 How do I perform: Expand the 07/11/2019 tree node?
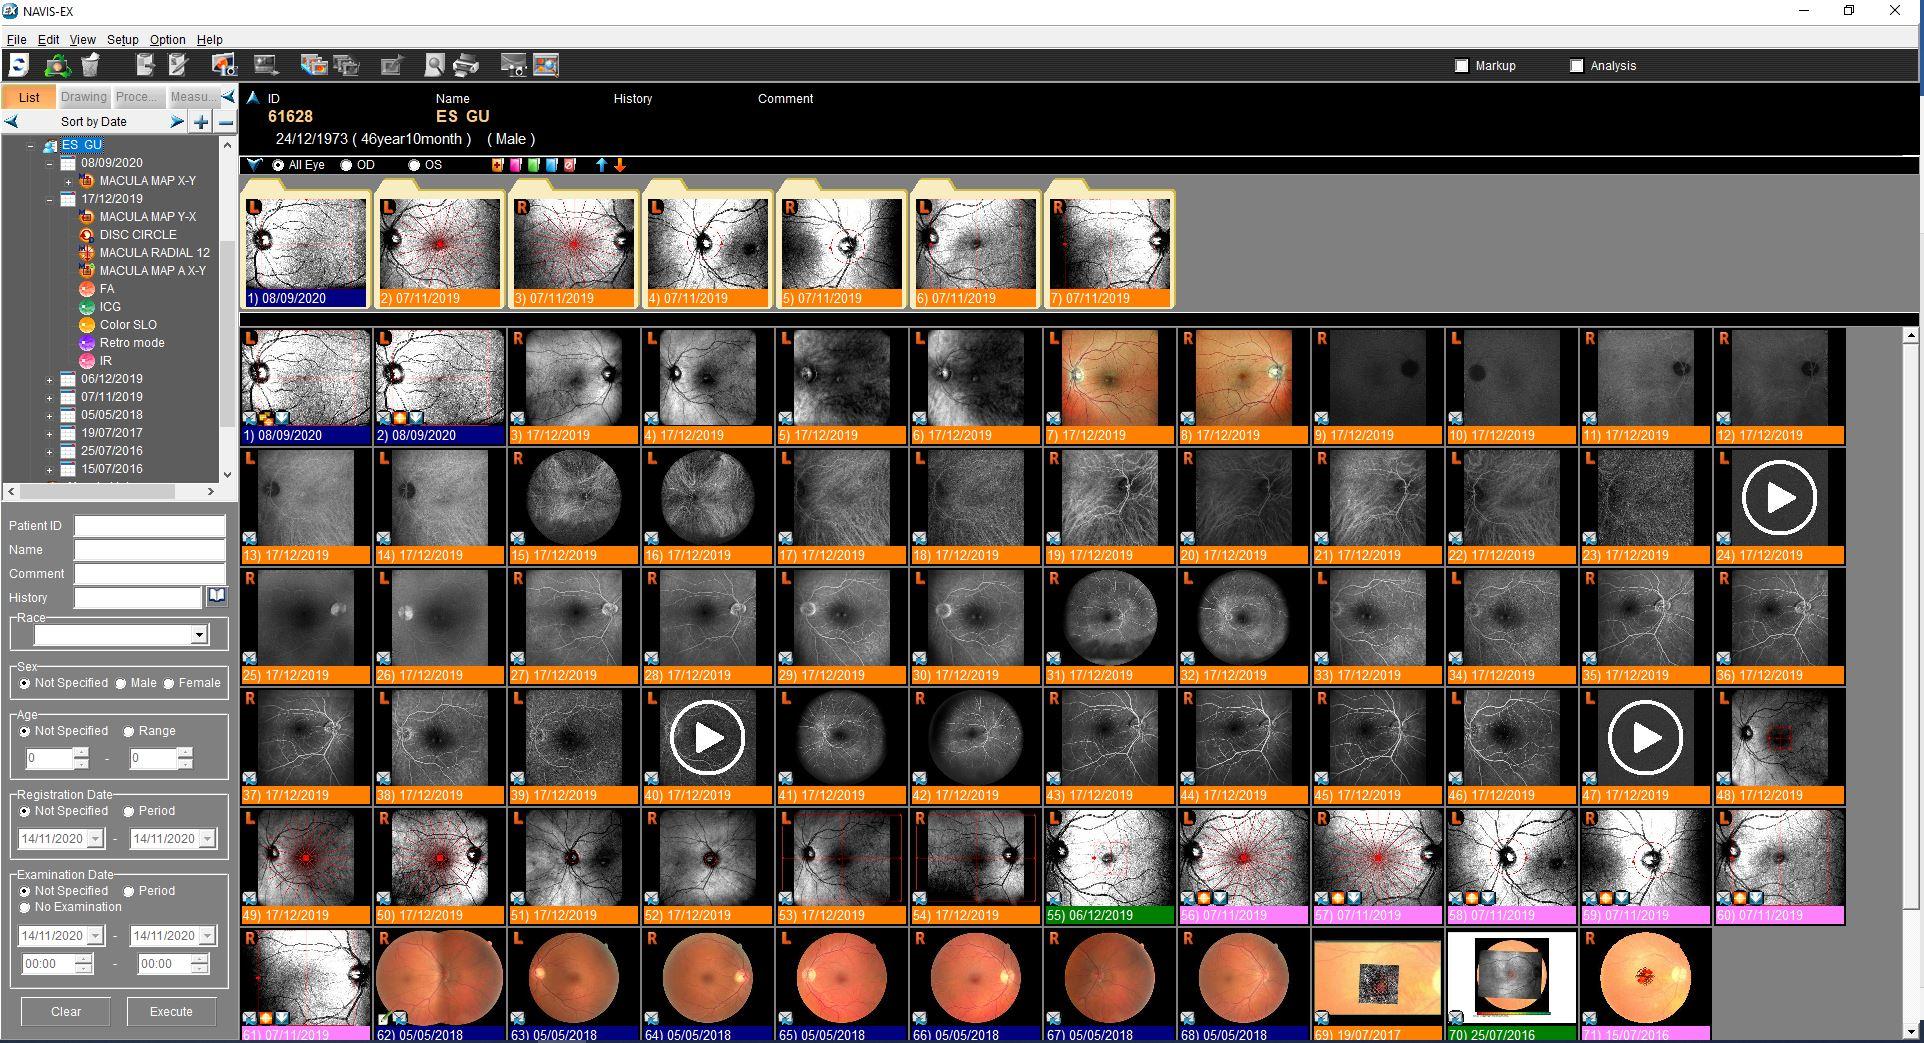(x=50, y=397)
